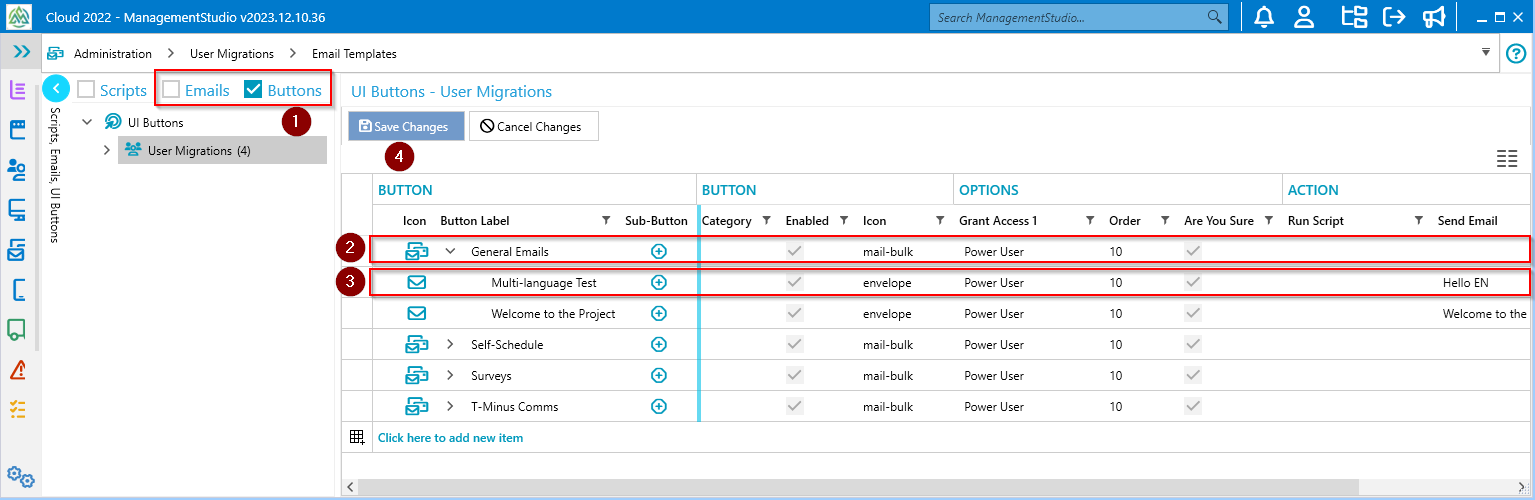Click the Hello EN send email cell

coord(1466,283)
